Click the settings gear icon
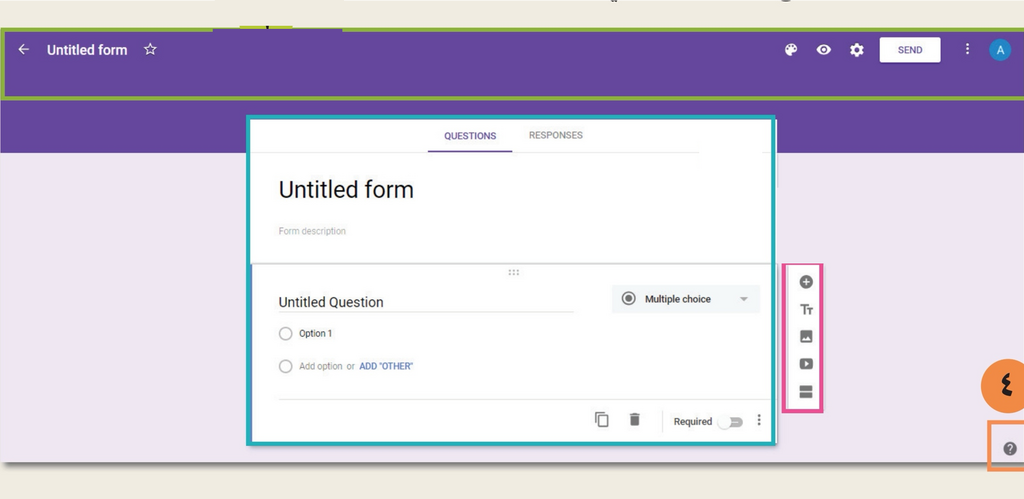The image size is (1024, 499). 856,50
